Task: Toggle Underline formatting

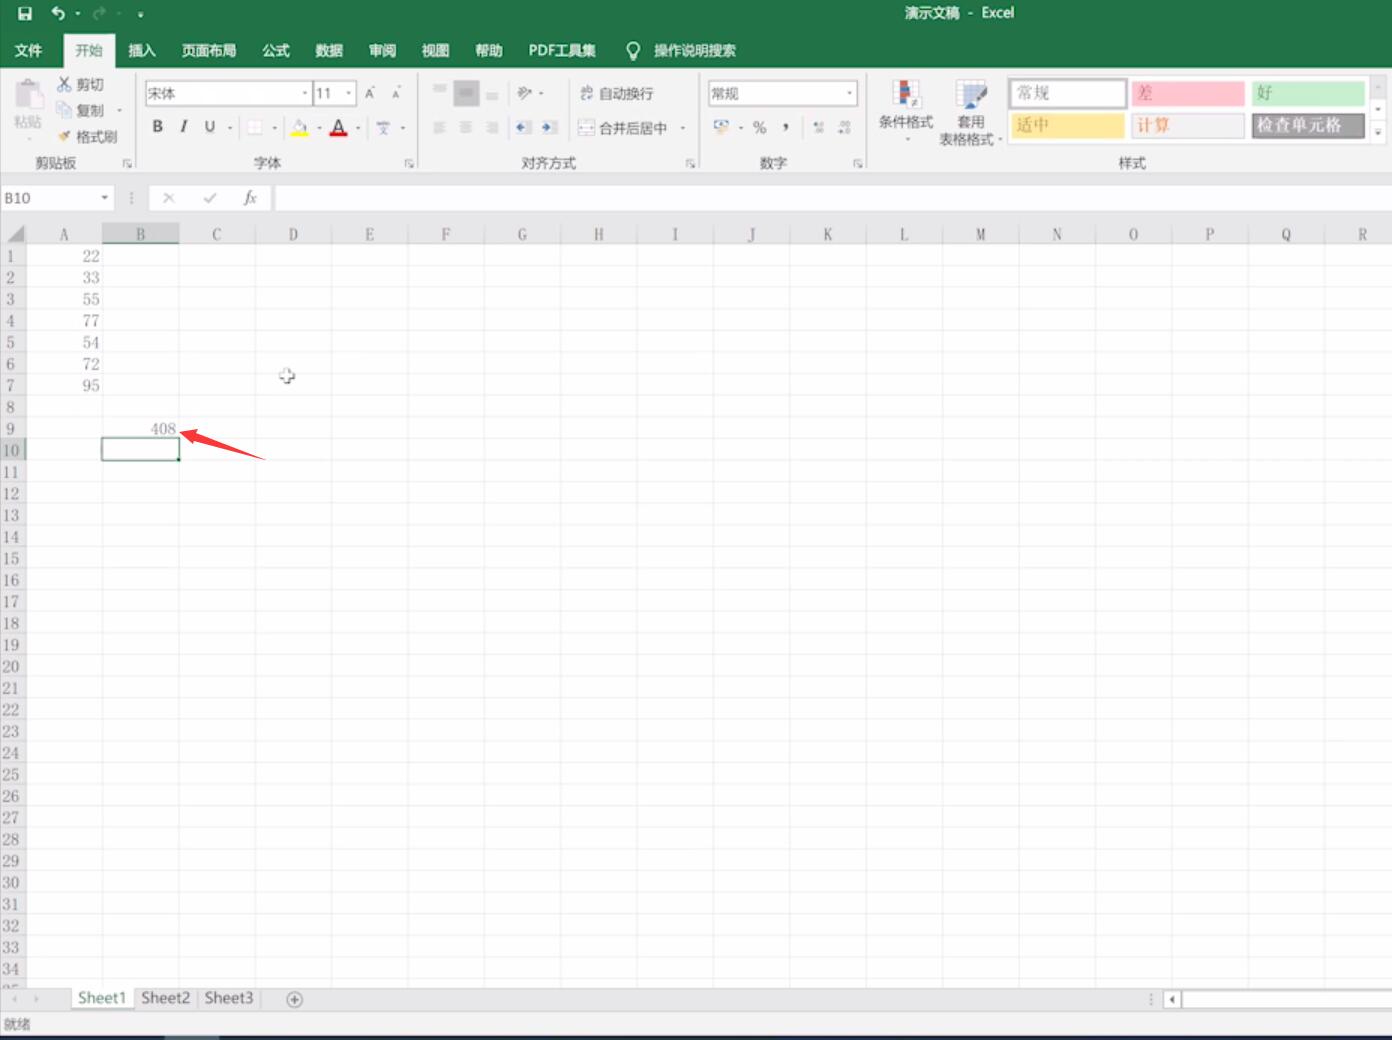Action: coord(209,127)
